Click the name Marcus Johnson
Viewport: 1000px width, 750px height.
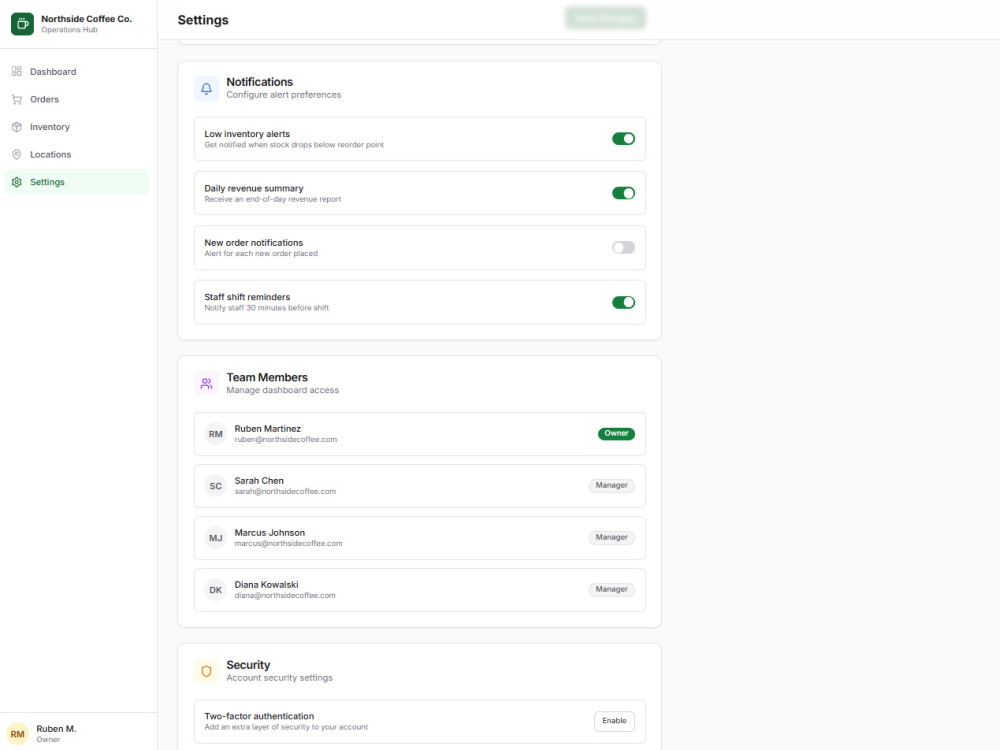[x=270, y=533]
